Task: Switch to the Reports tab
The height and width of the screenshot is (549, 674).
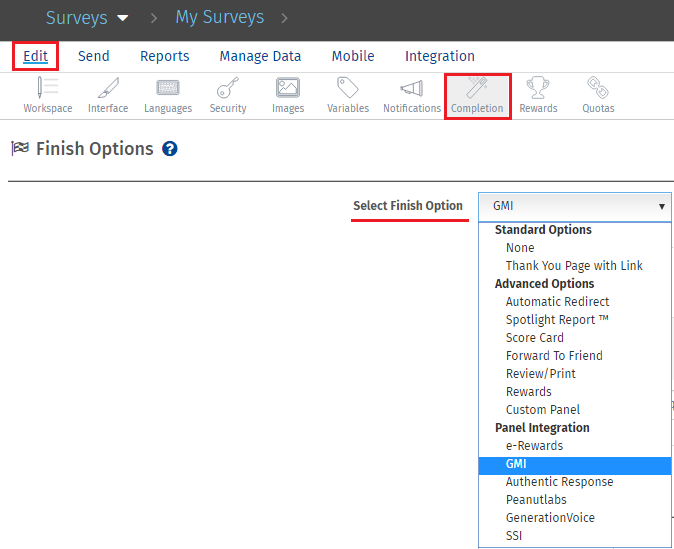Action: point(165,56)
